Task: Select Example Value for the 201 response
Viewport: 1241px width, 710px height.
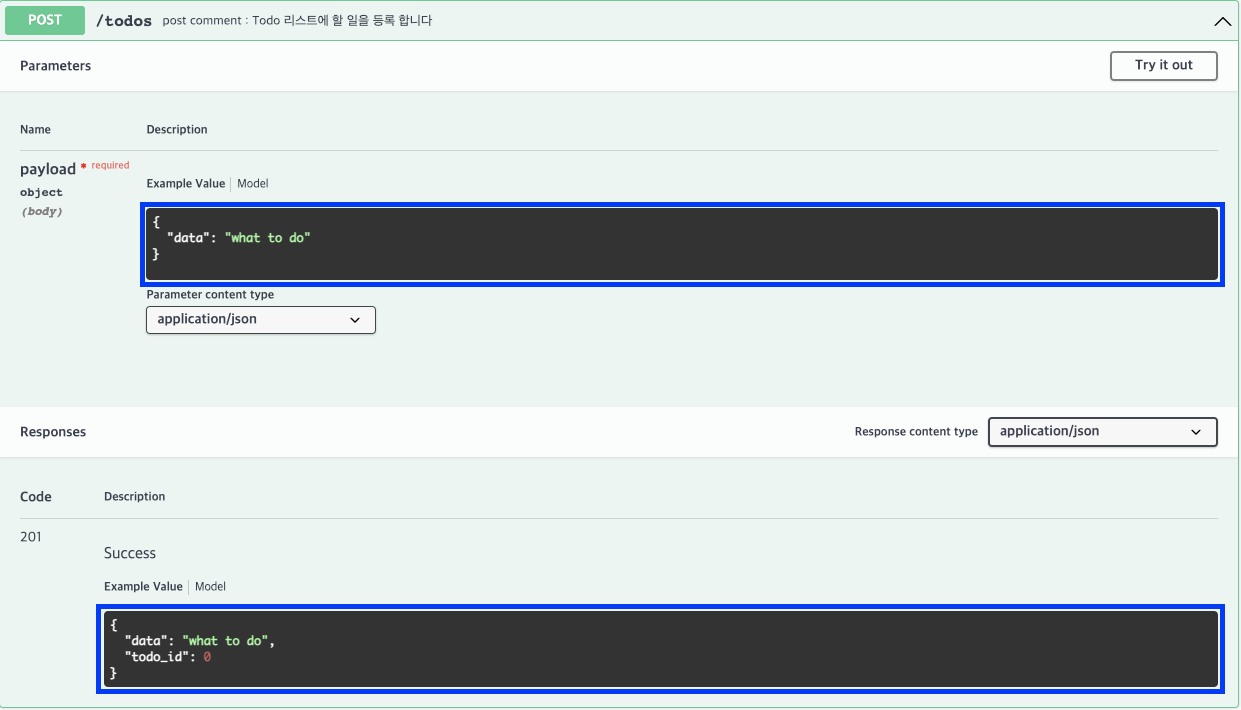Action: tap(143, 587)
